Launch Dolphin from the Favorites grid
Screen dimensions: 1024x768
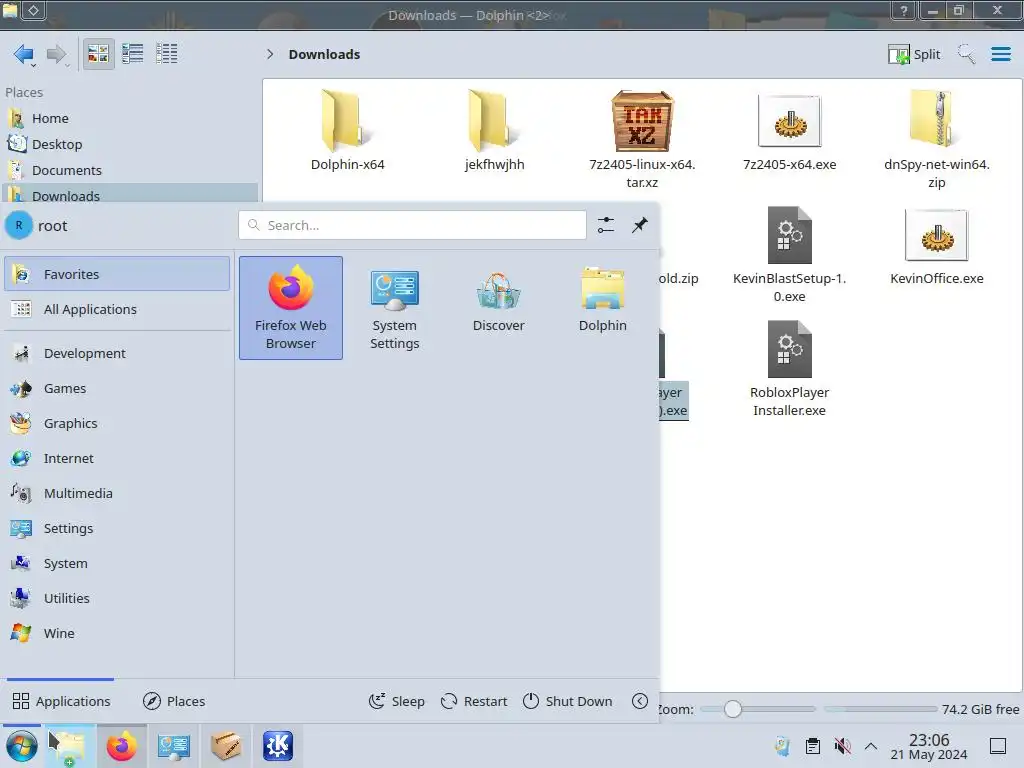(602, 301)
